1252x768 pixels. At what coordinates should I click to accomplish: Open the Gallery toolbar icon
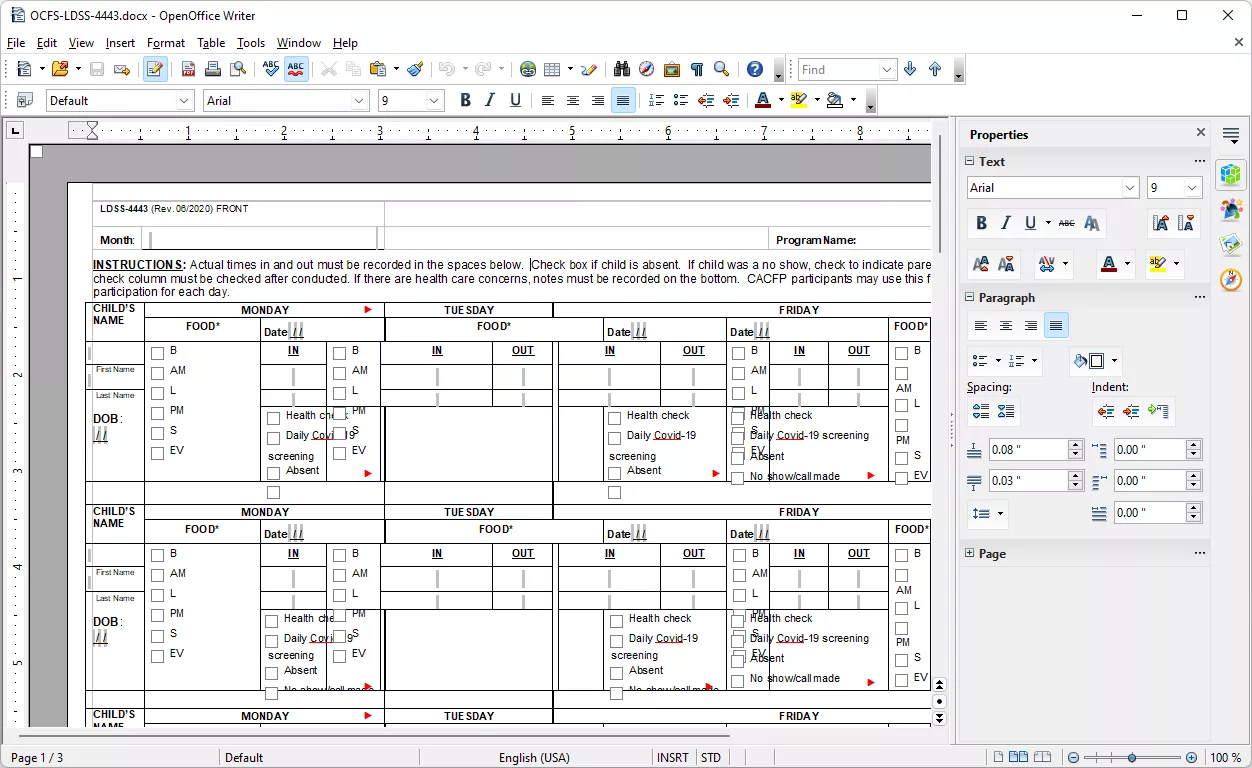tap(672, 69)
